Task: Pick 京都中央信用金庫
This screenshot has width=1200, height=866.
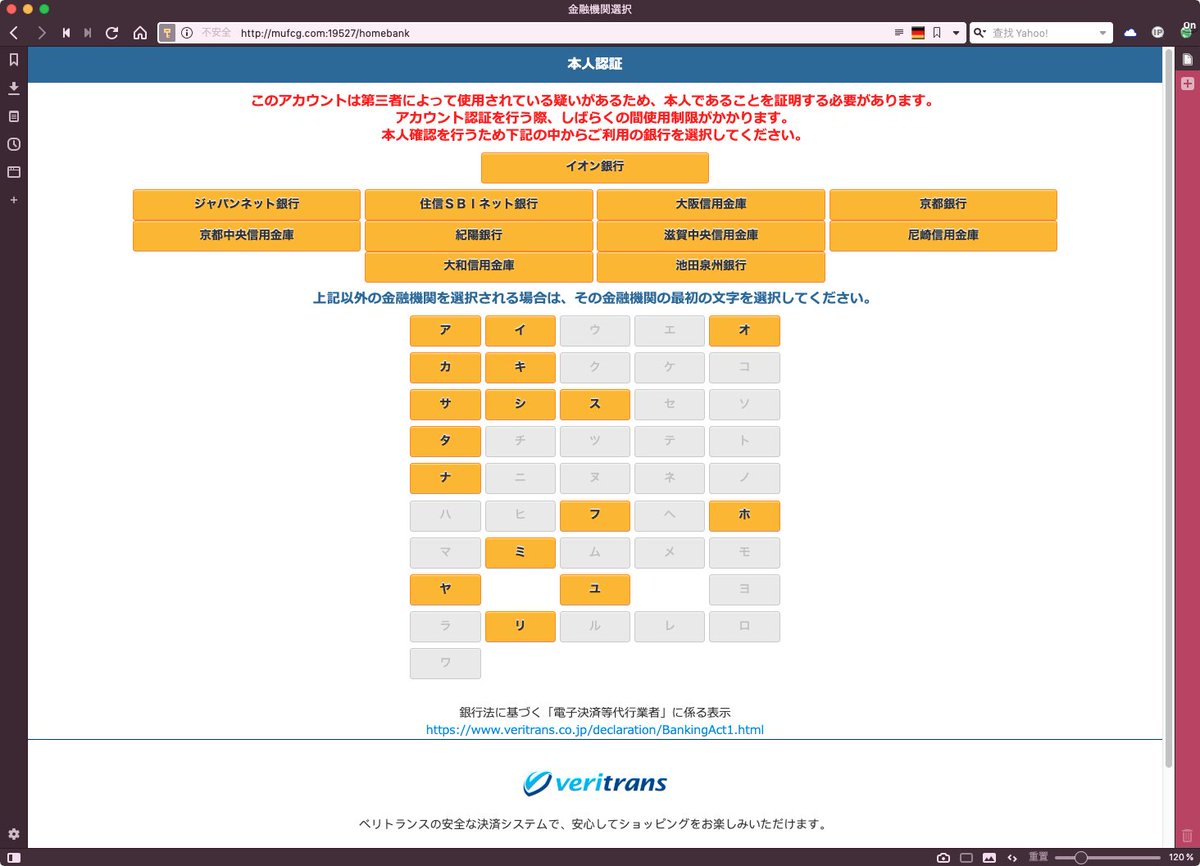Action: (x=246, y=236)
